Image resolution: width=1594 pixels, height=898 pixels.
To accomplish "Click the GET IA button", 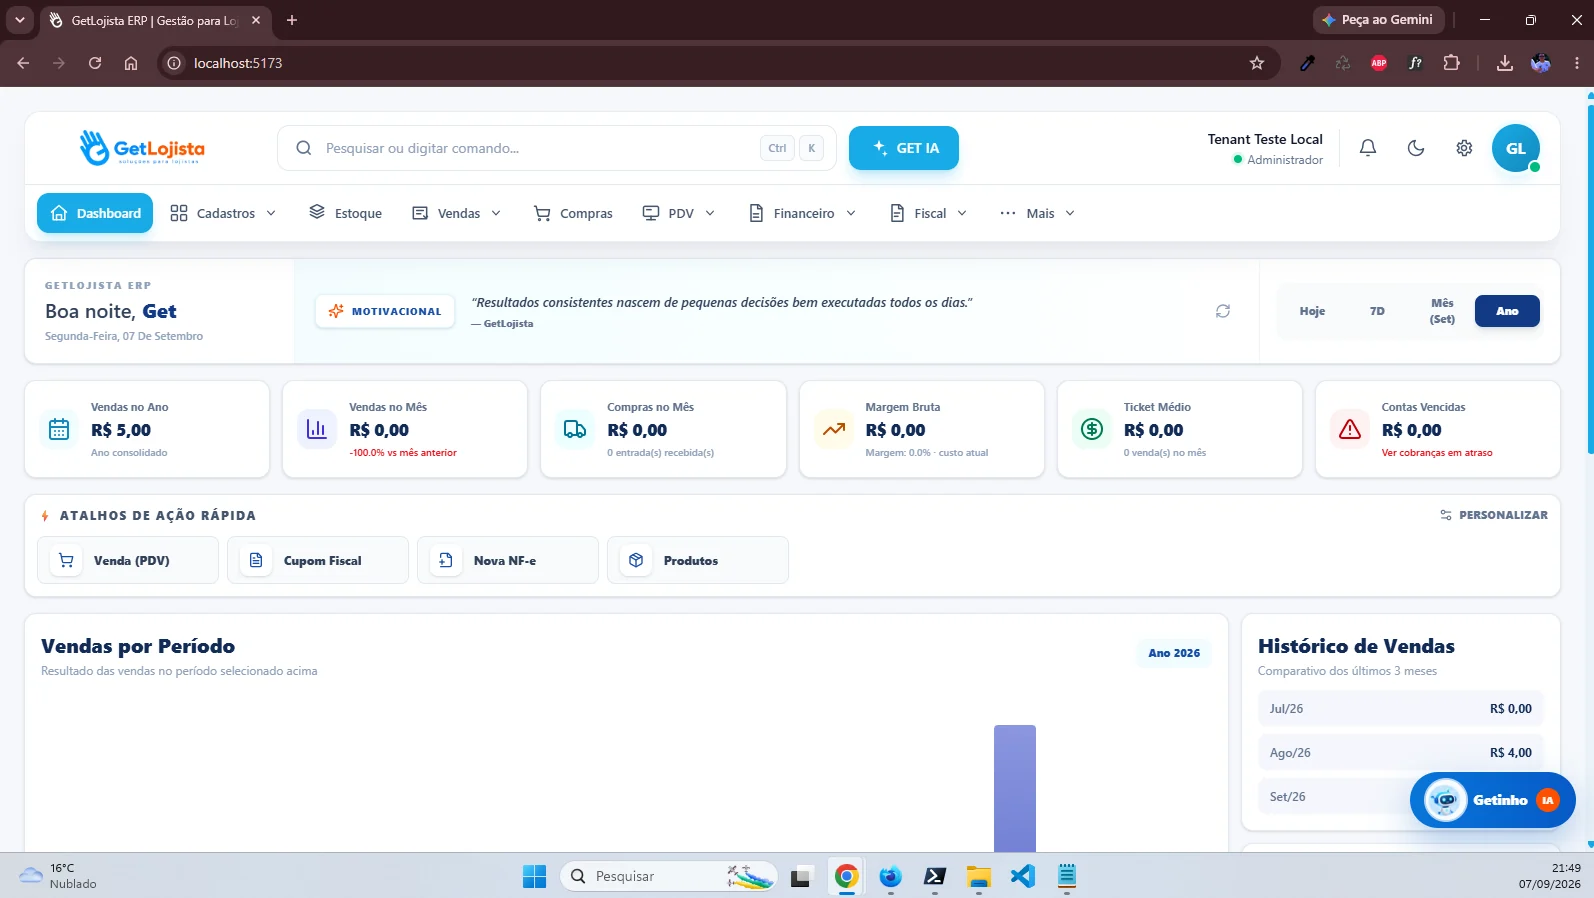I will 904,148.
